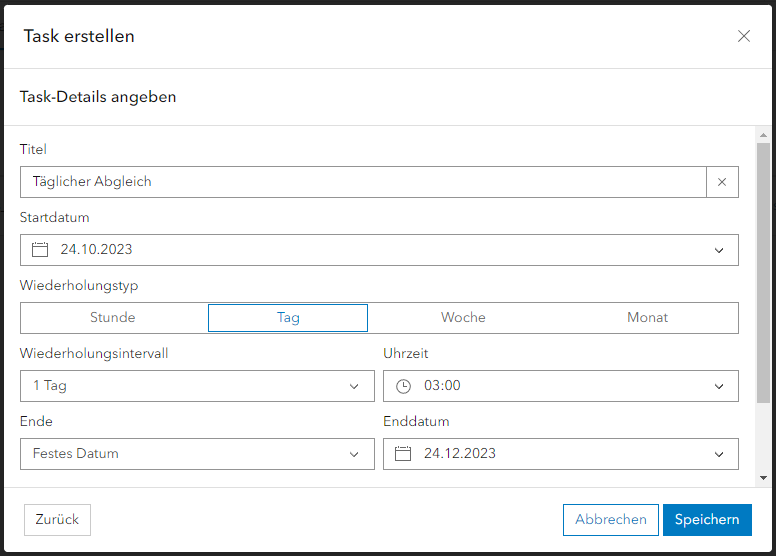Select Monat as Wiederholungstyp
This screenshot has width=776, height=556.
[647, 317]
